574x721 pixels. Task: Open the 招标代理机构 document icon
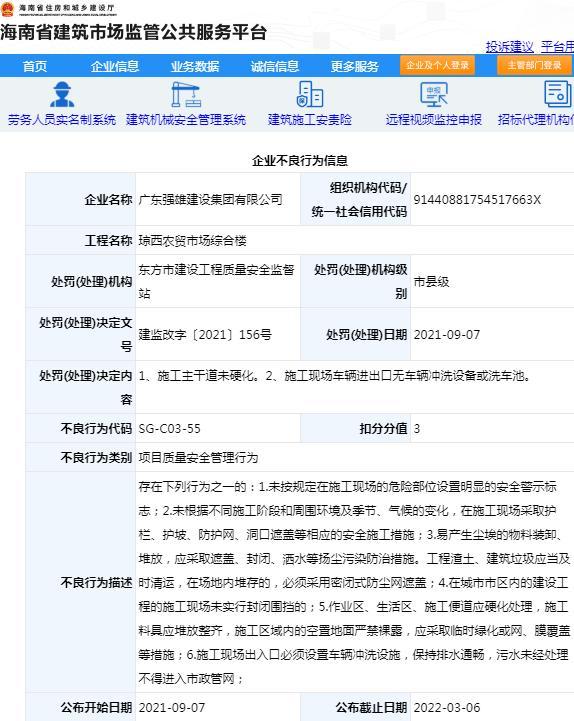pyautogui.click(x=557, y=94)
